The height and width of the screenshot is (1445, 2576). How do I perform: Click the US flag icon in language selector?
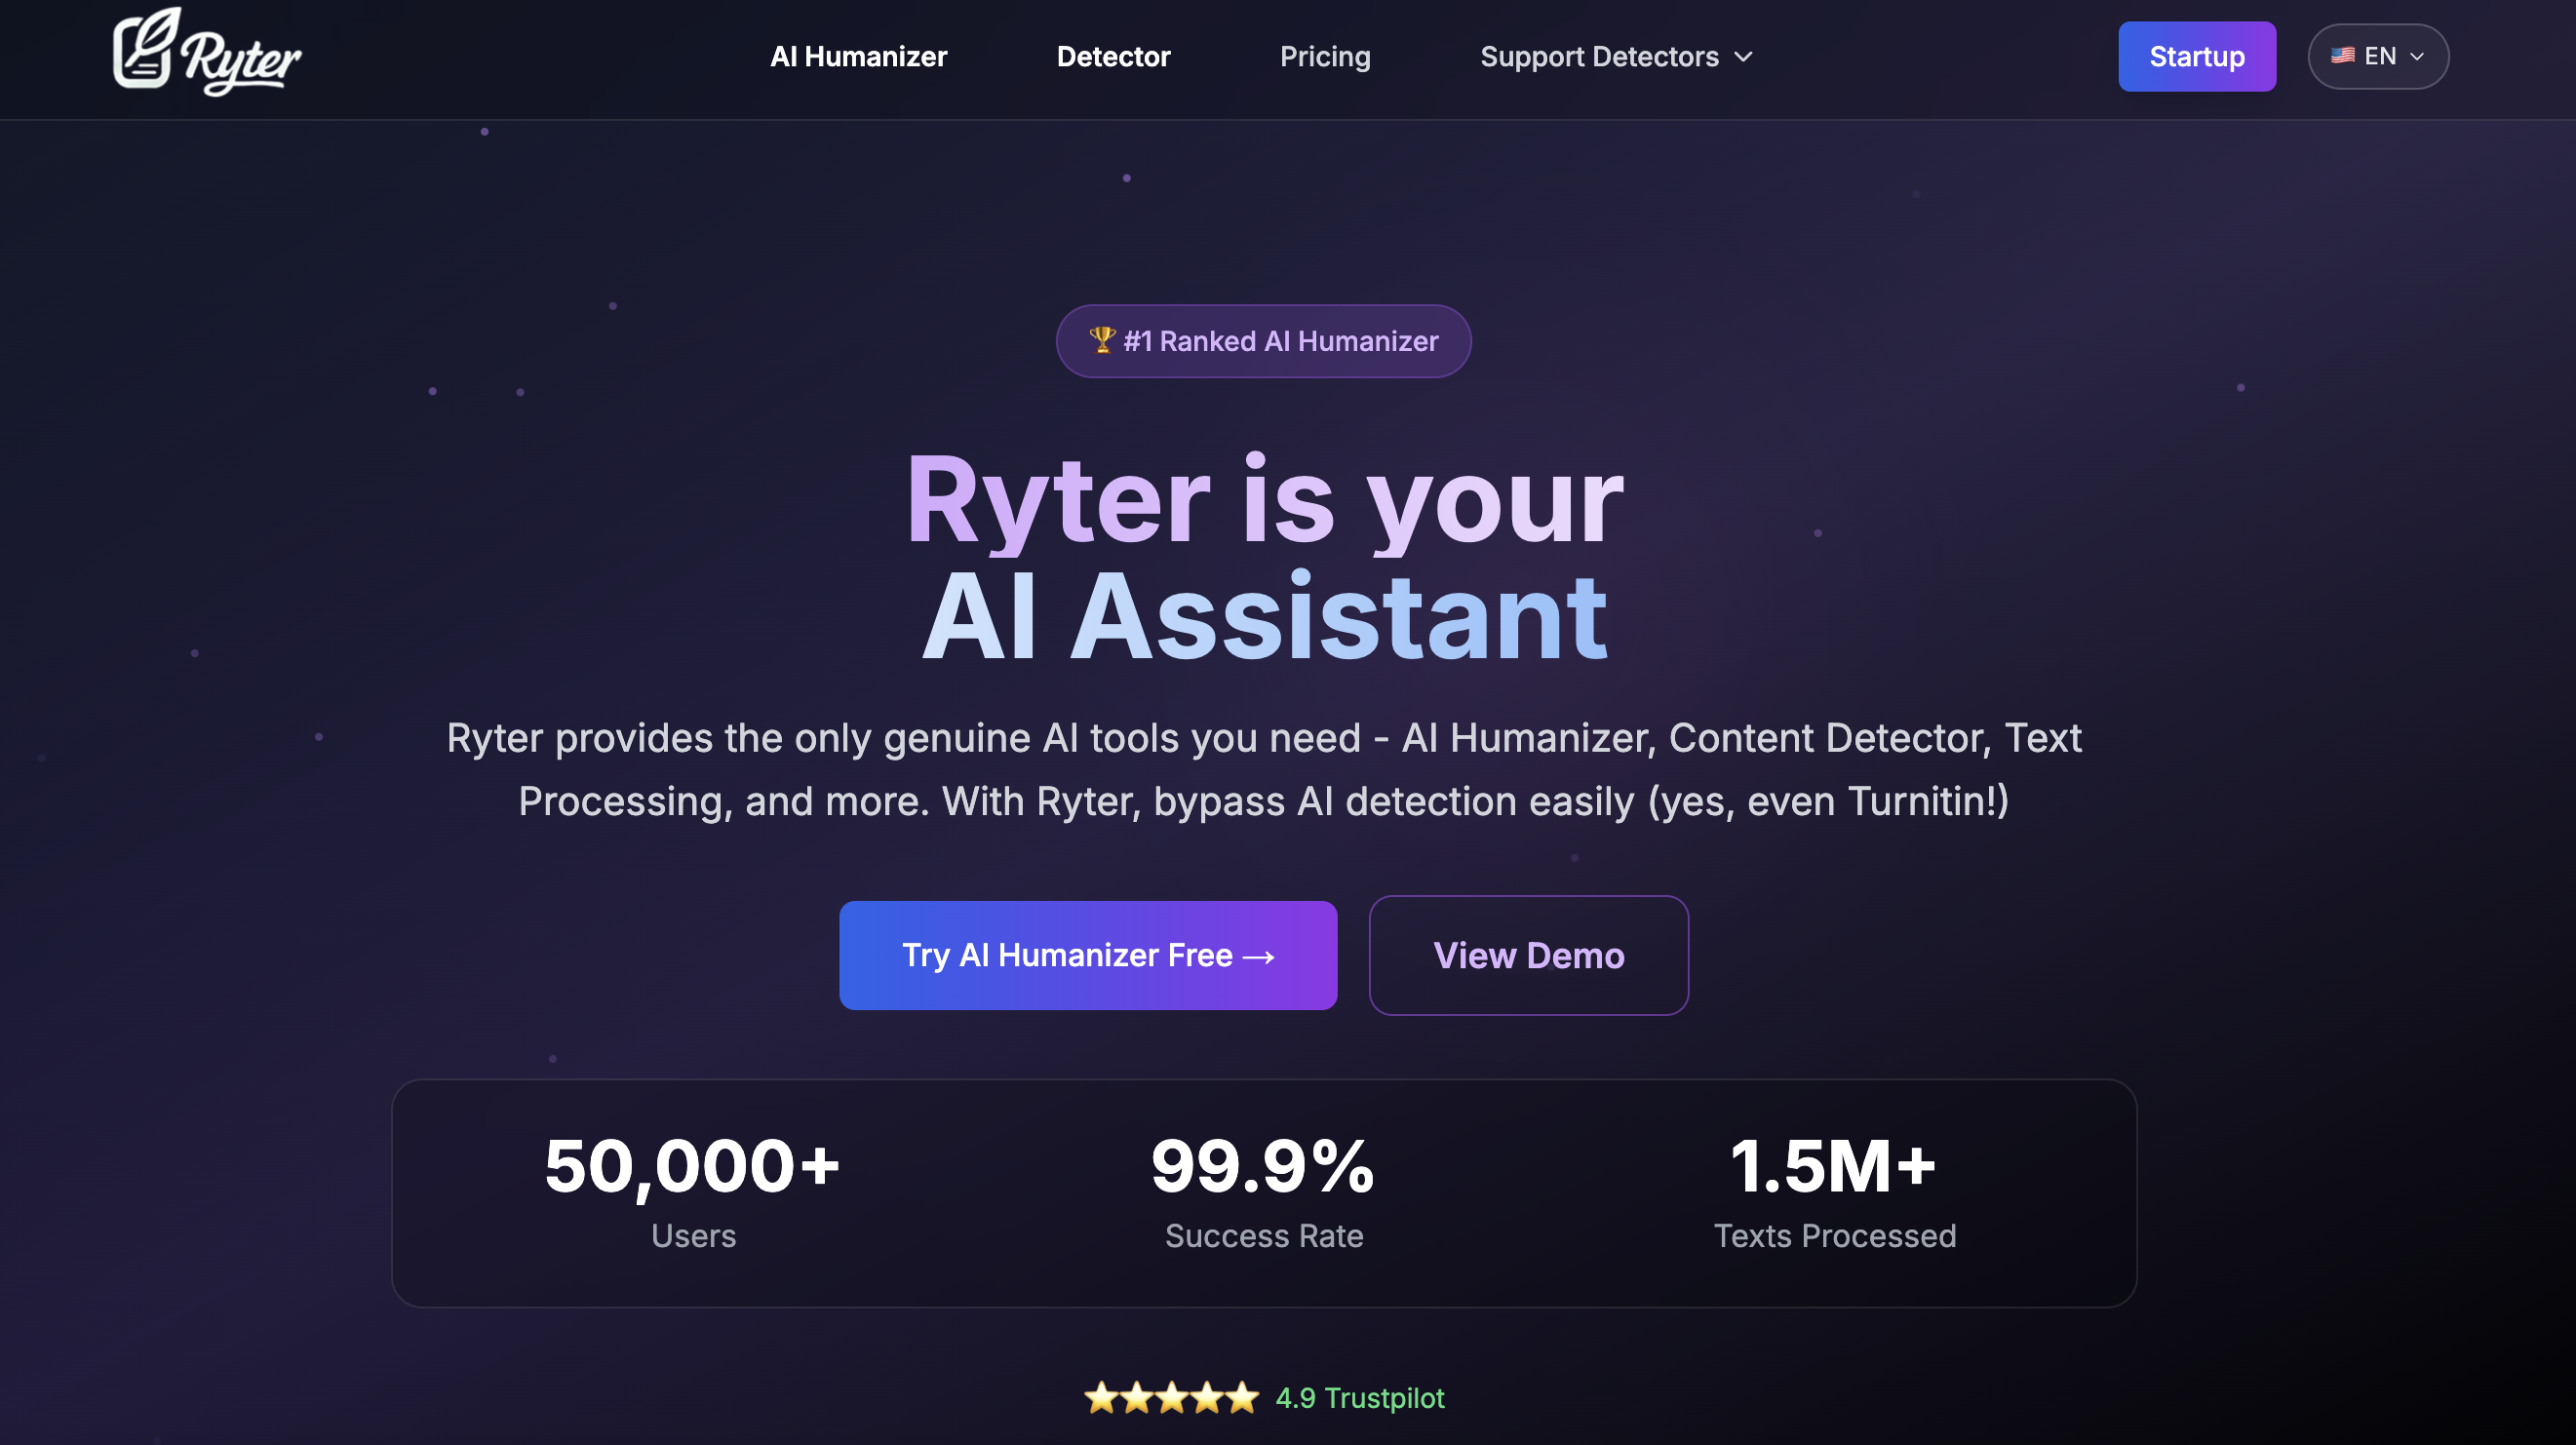(x=2343, y=56)
